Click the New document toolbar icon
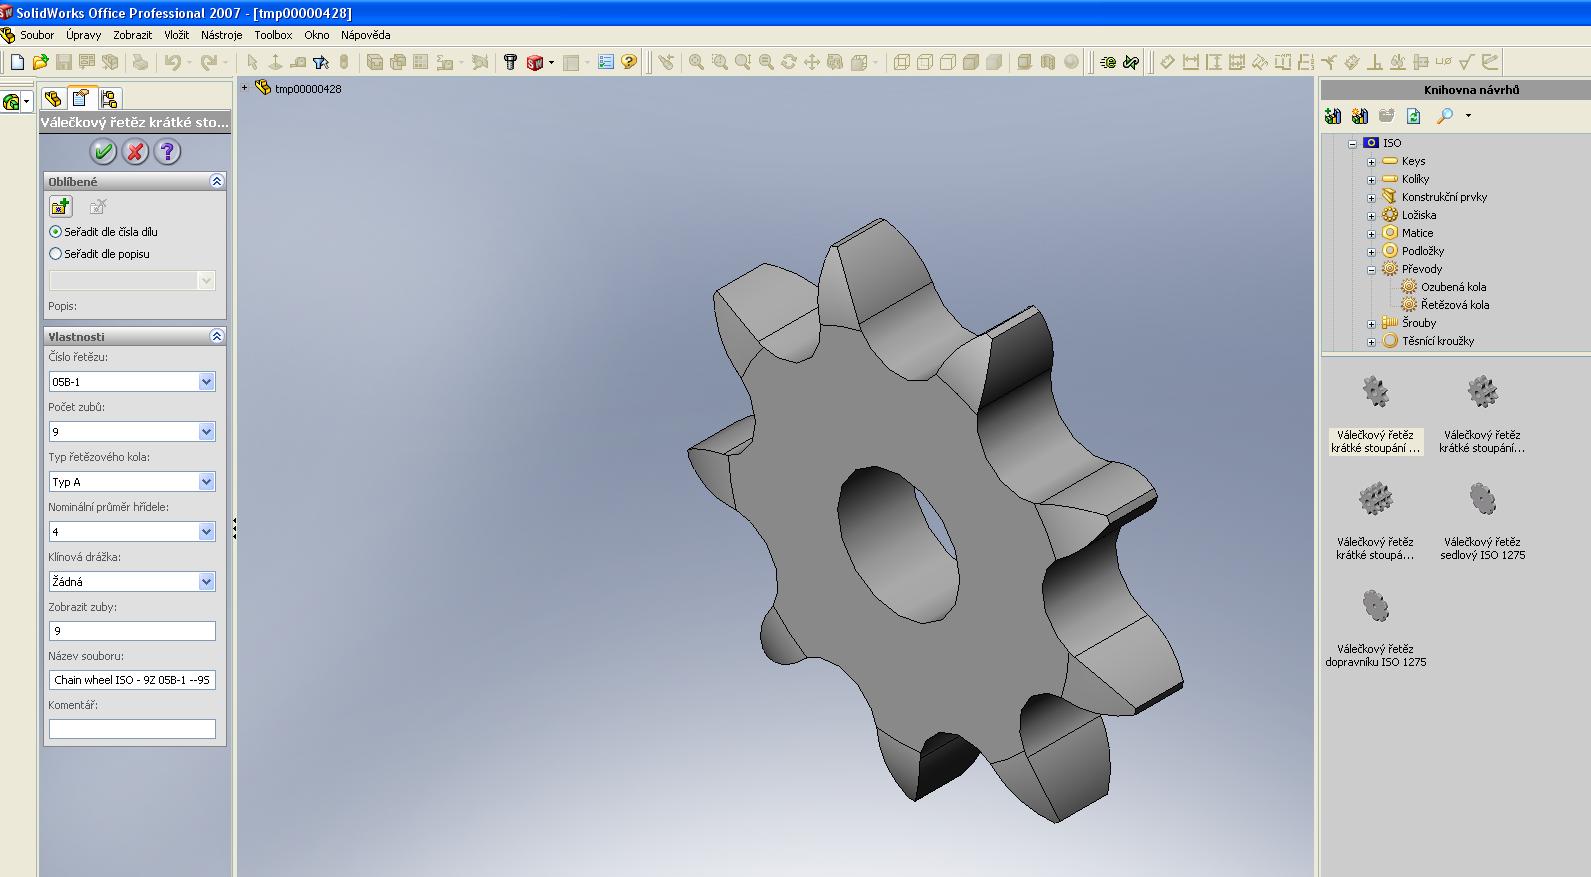1591x877 pixels. [17, 62]
